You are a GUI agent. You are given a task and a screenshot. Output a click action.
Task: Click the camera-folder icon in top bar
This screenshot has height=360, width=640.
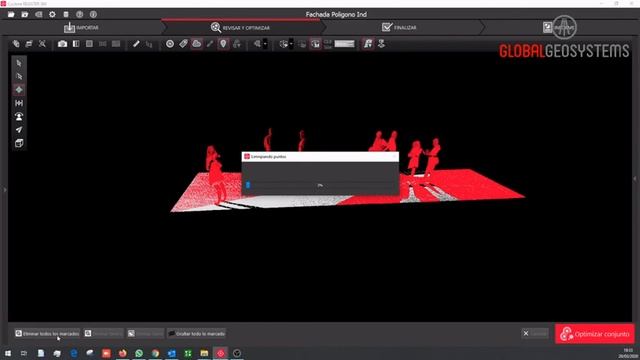point(25,14)
